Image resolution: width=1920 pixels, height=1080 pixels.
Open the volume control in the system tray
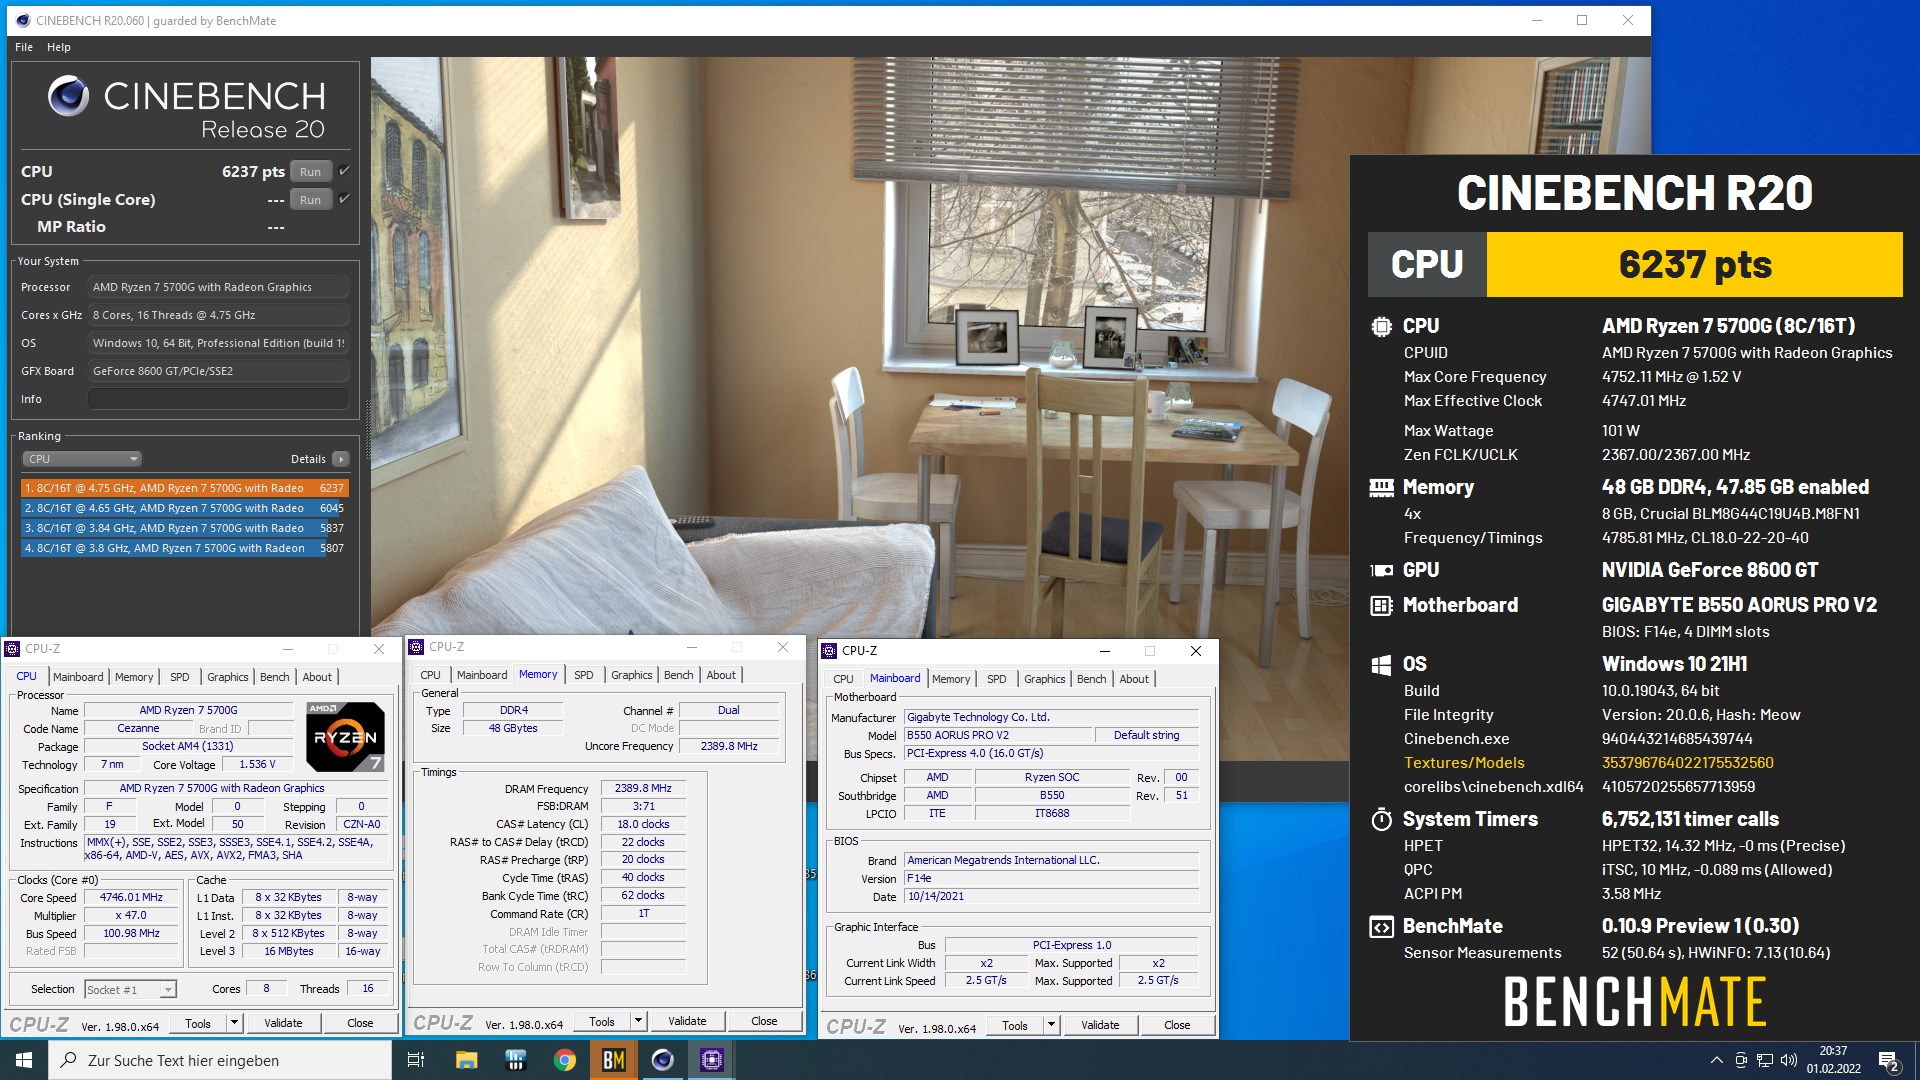1789,1060
